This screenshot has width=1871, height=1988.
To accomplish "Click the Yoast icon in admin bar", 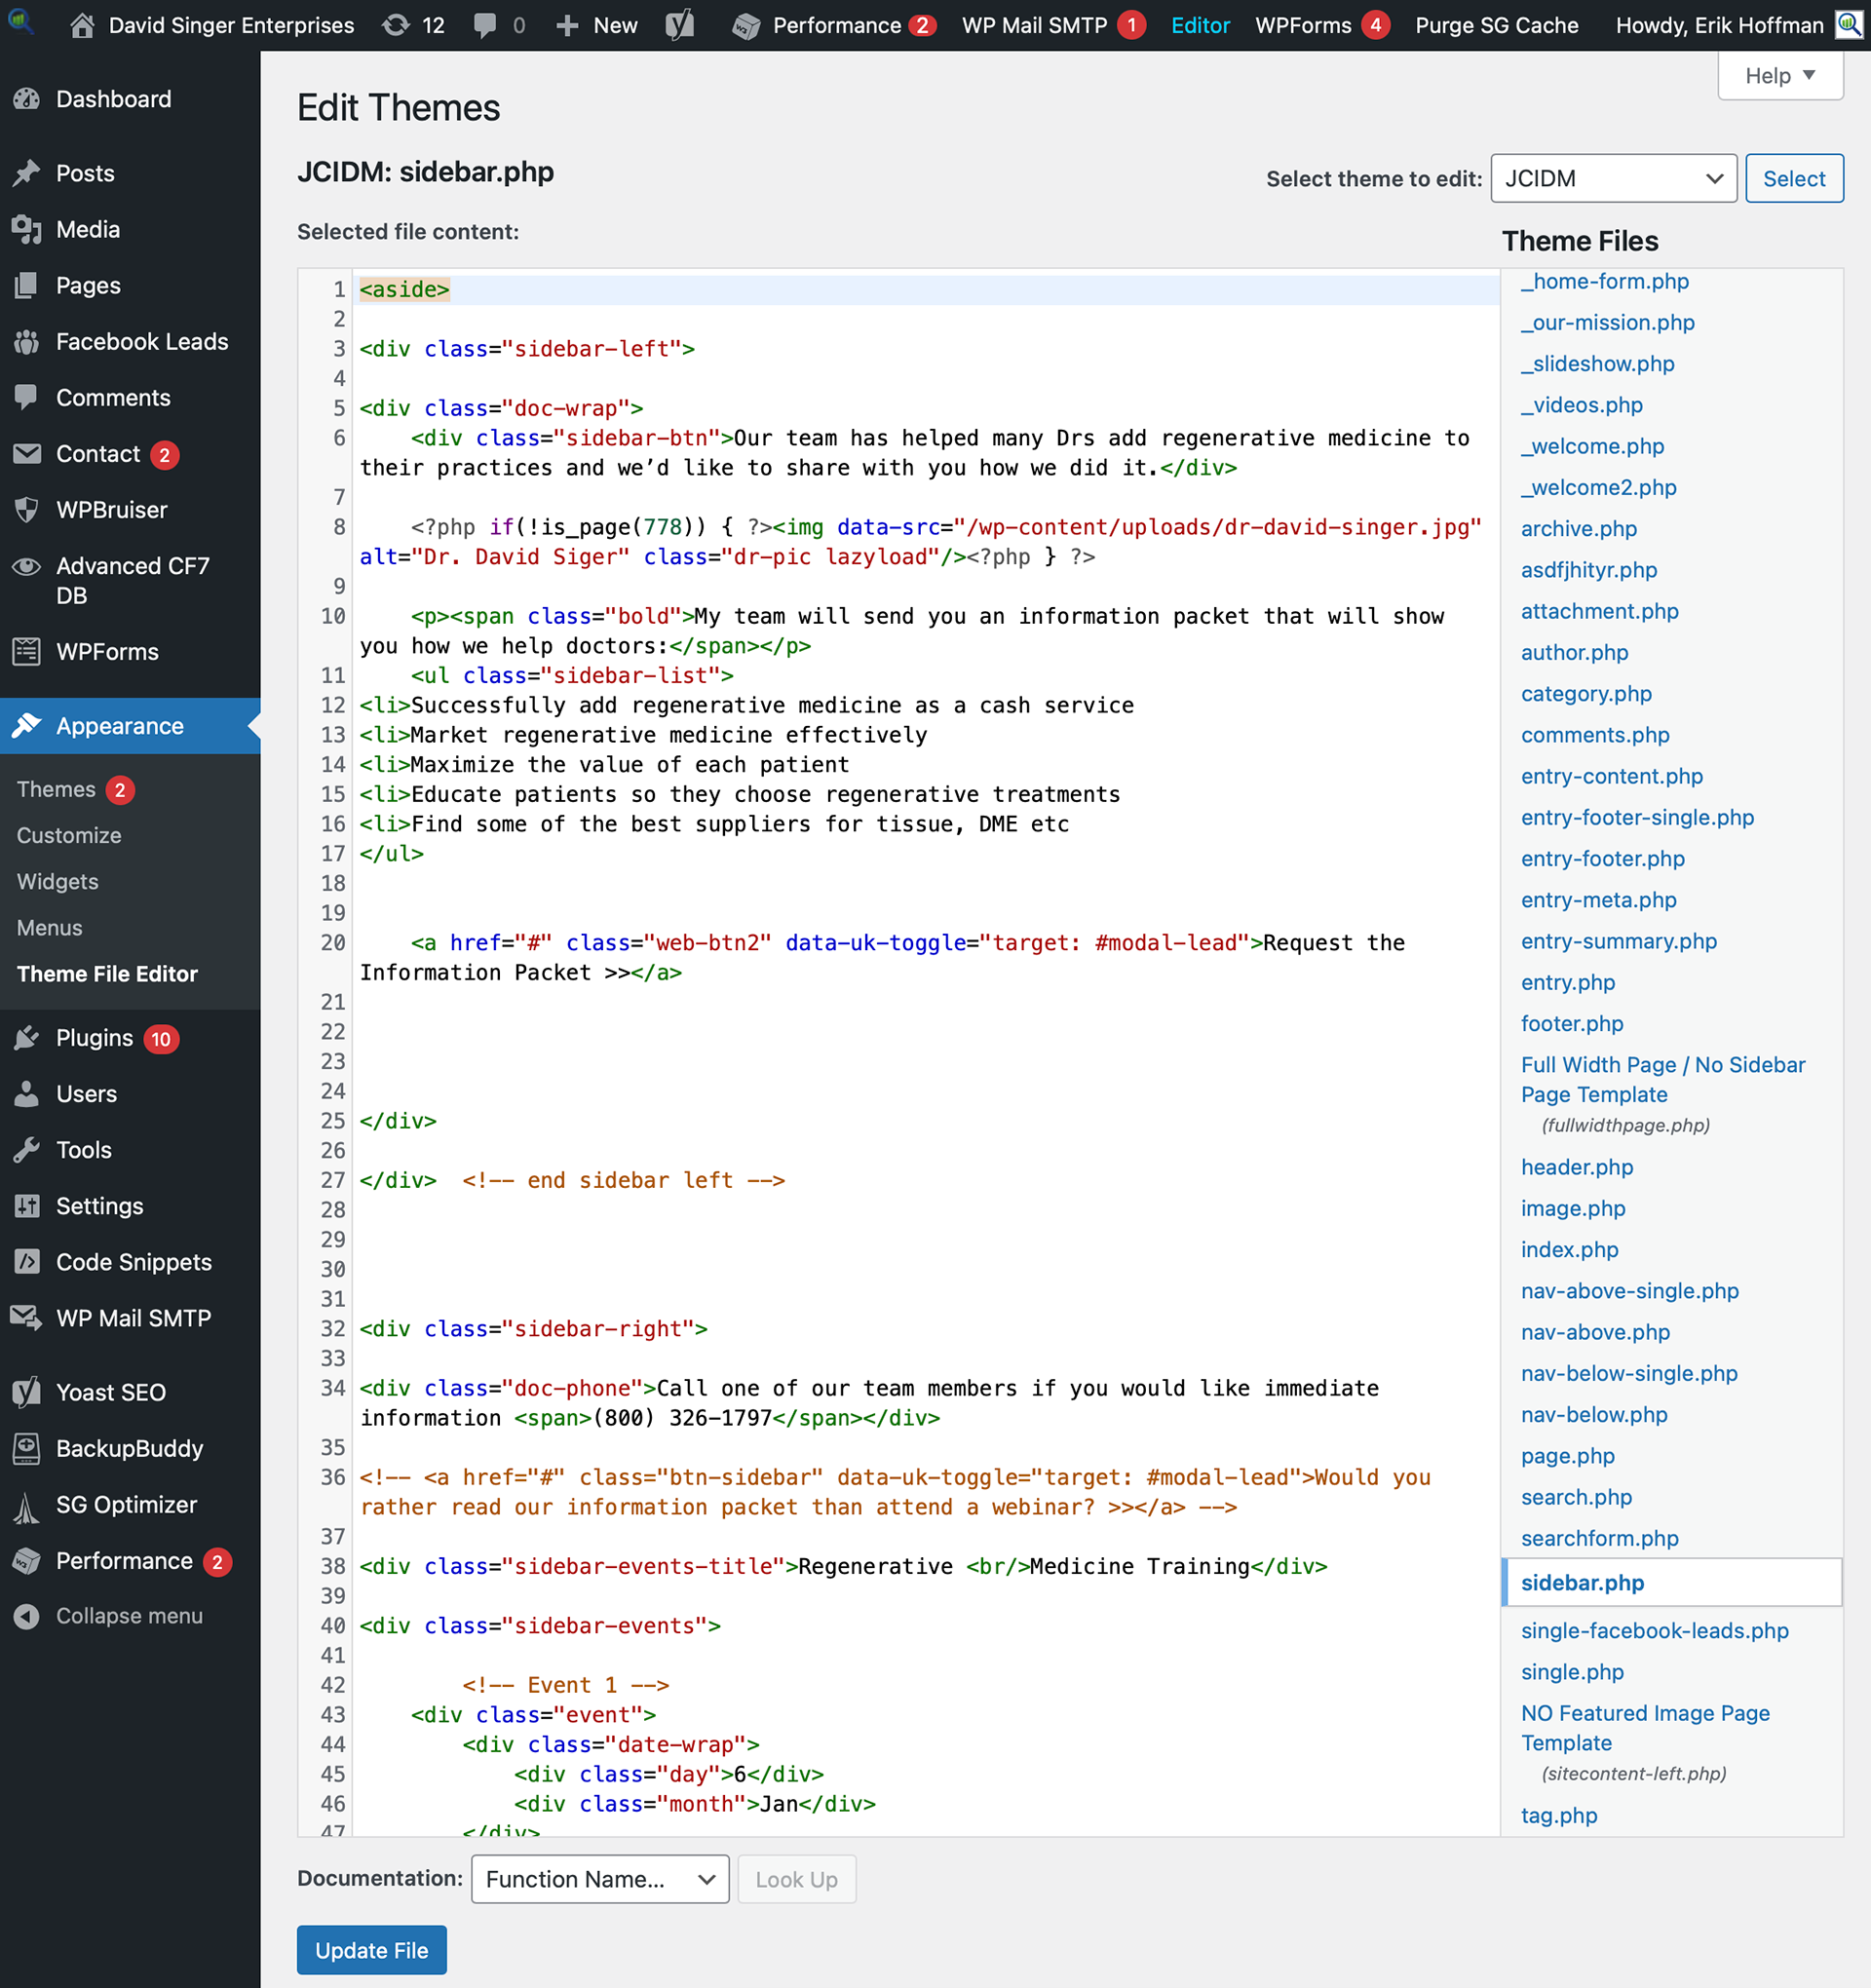I will coord(680,26).
